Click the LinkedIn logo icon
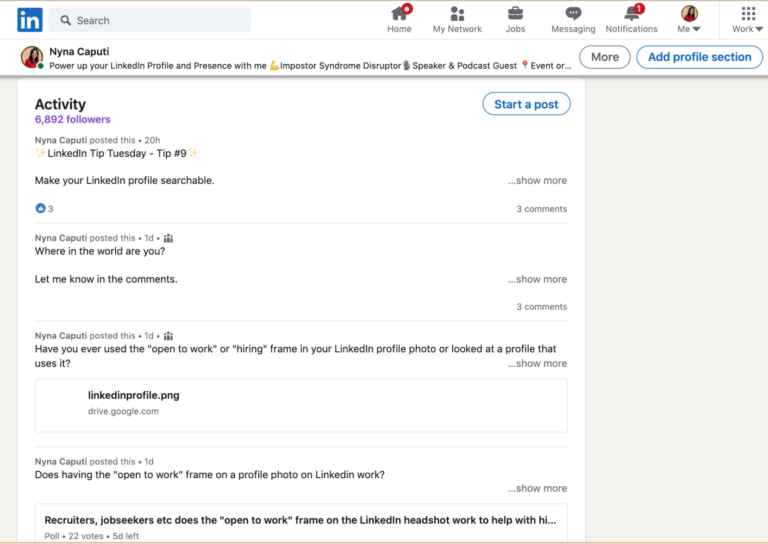Screen dimensions: 768x544 coord(30,20)
